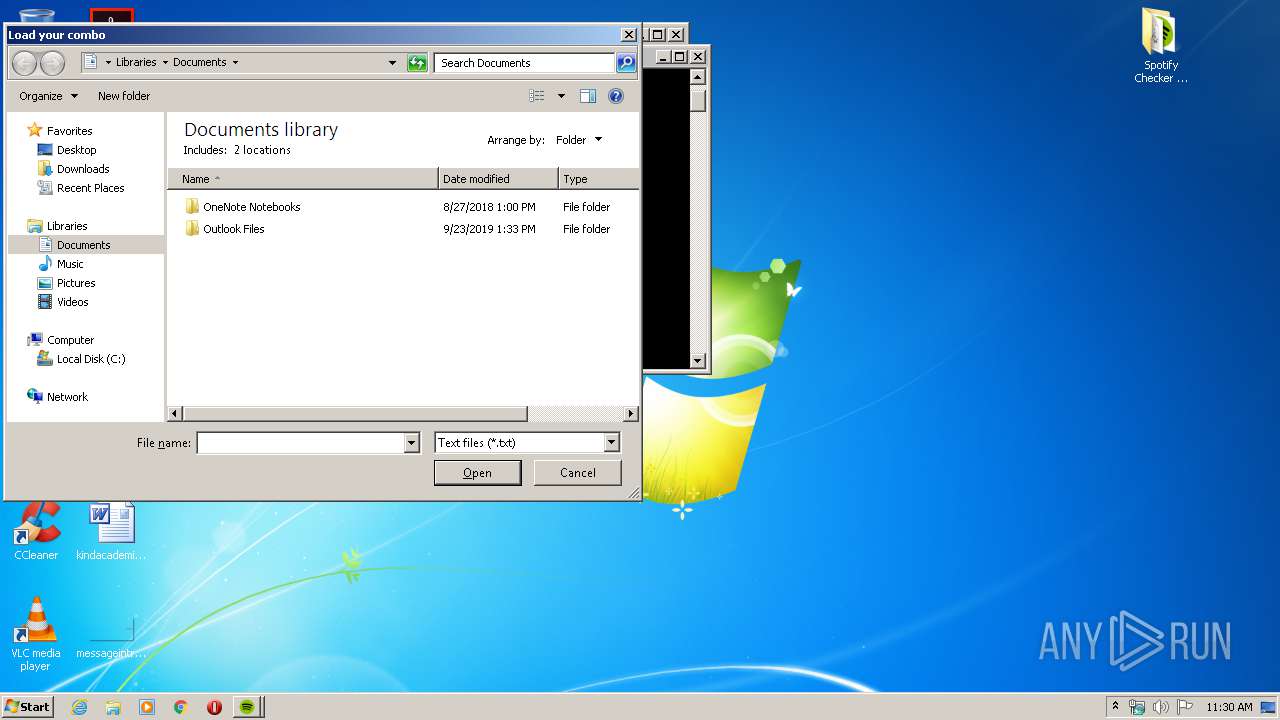This screenshot has height=720, width=1280.
Task: Launch Opera from taskbar
Action: click(x=214, y=707)
